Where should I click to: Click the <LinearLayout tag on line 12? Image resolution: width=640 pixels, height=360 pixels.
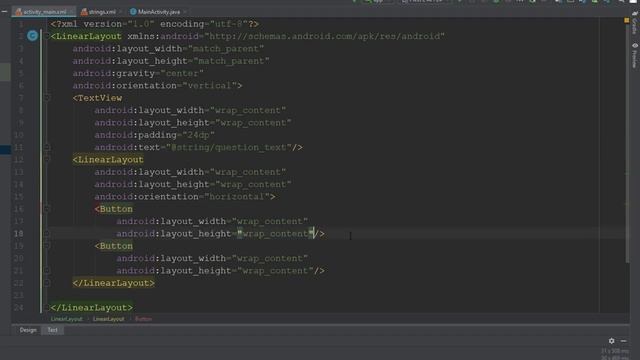[x=108, y=160]
